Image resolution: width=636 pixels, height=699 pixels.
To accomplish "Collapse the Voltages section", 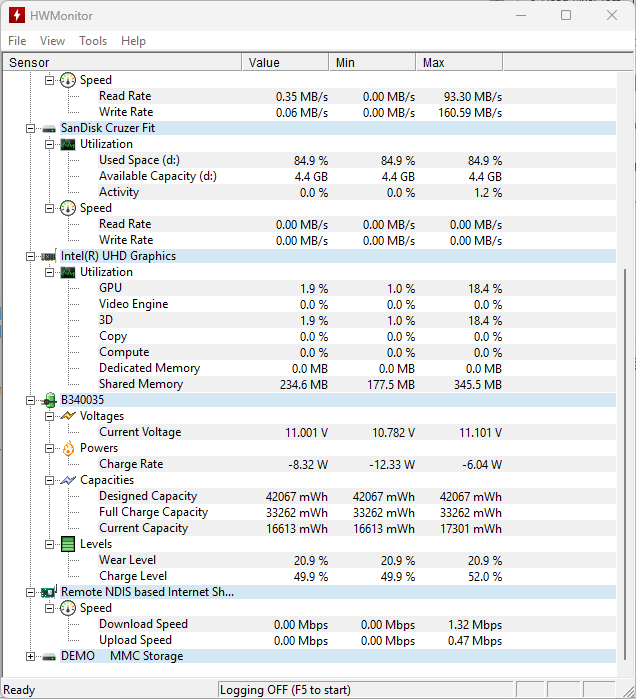I will click(49, 416).
